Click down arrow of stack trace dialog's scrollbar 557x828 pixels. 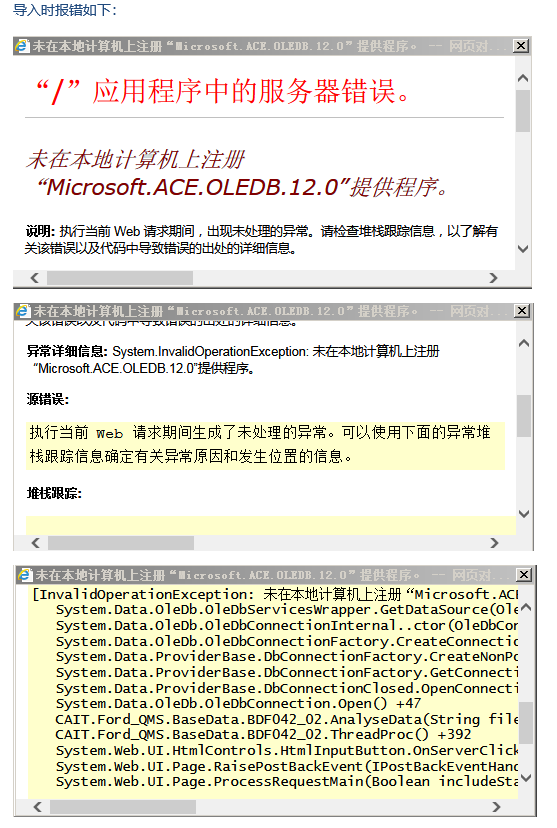(x=526, y=778)
